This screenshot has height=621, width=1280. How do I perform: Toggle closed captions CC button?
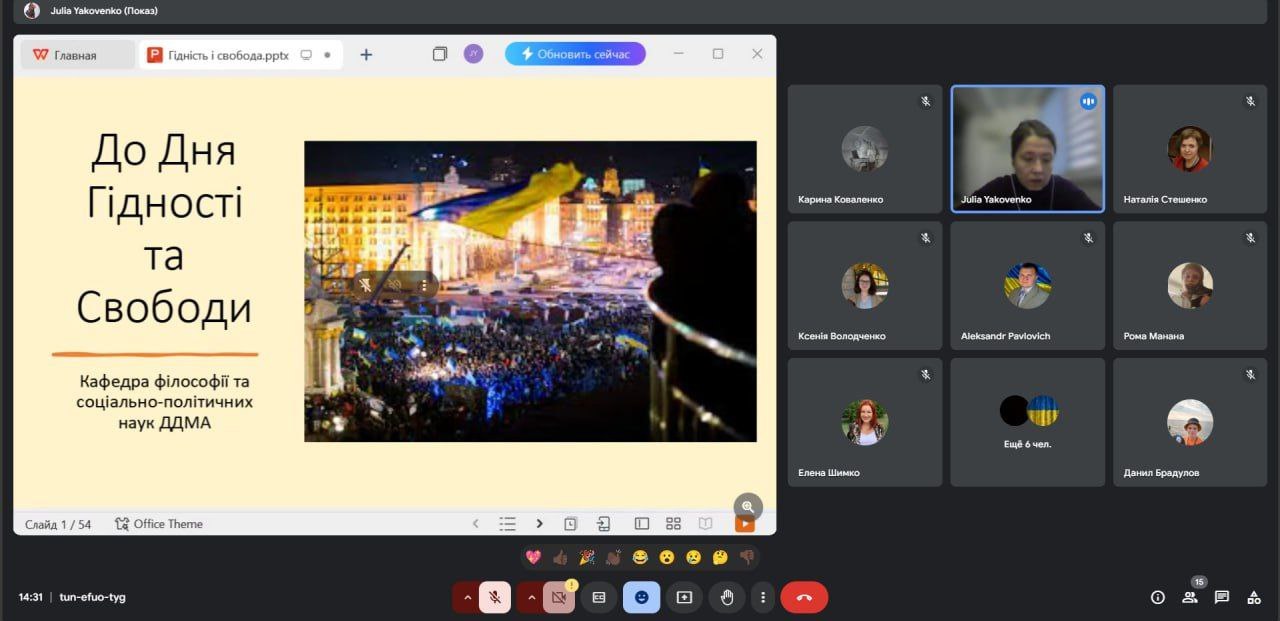click(599, 597)
